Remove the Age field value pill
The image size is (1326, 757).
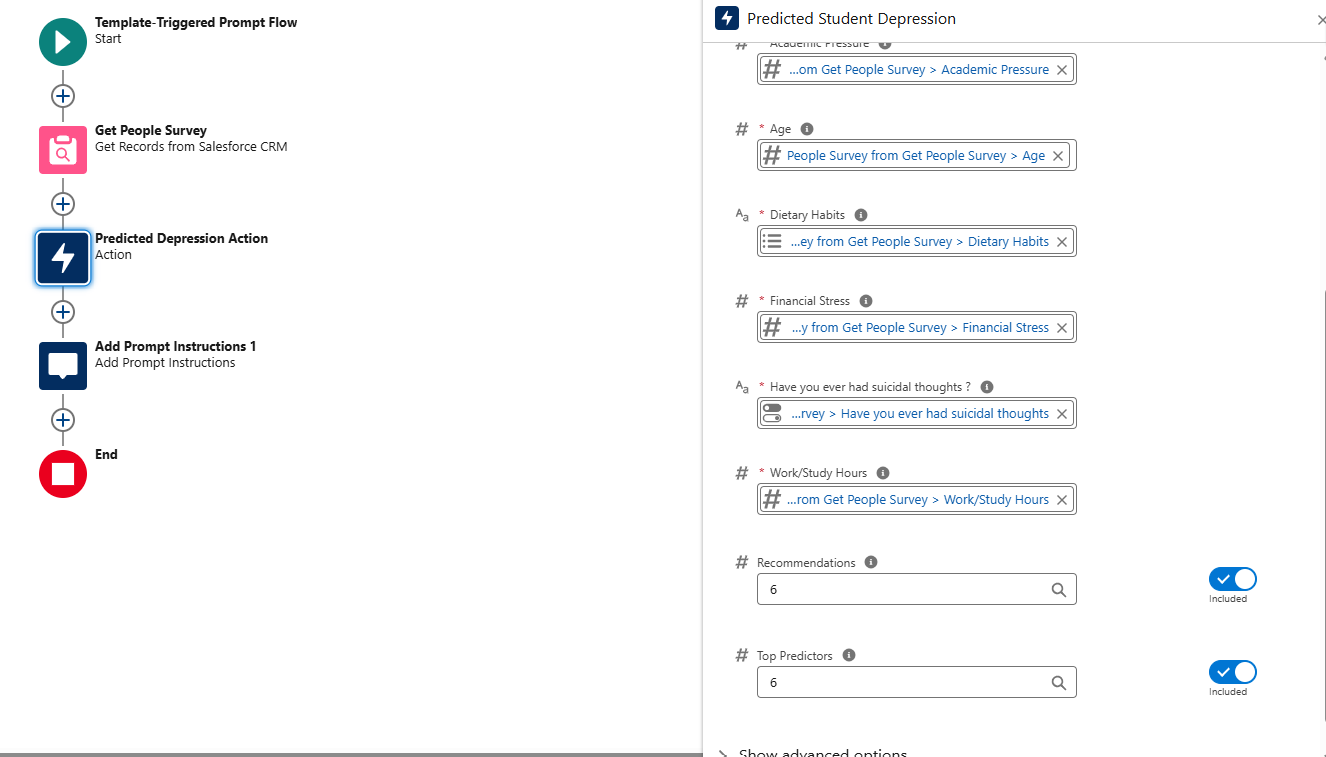pyautogui.click(x=1058, y=156)
